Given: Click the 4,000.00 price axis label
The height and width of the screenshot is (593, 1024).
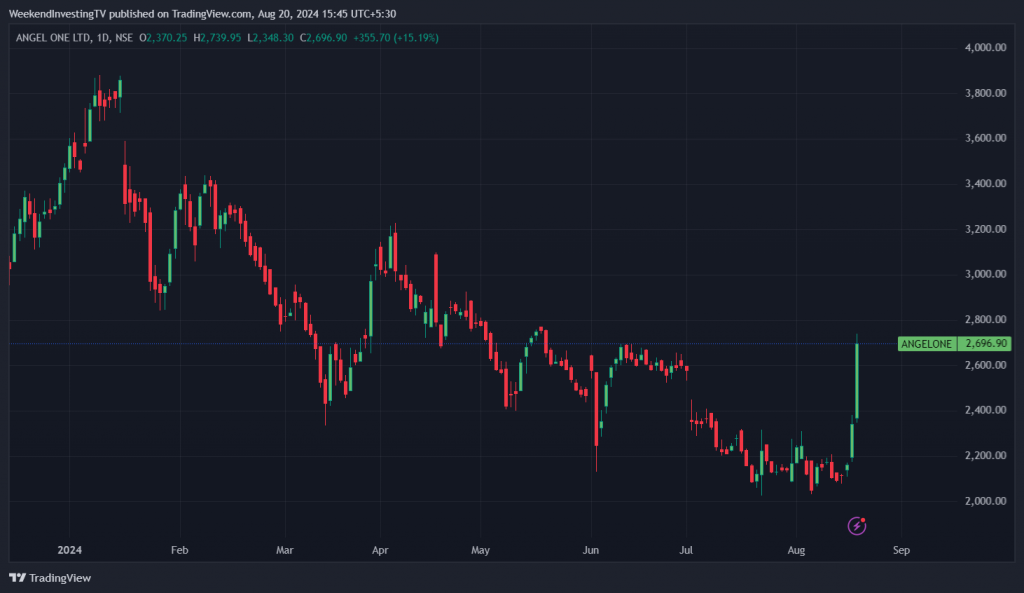Looking at the screenshot, I should pyautogui.click(x=985, y=48).
